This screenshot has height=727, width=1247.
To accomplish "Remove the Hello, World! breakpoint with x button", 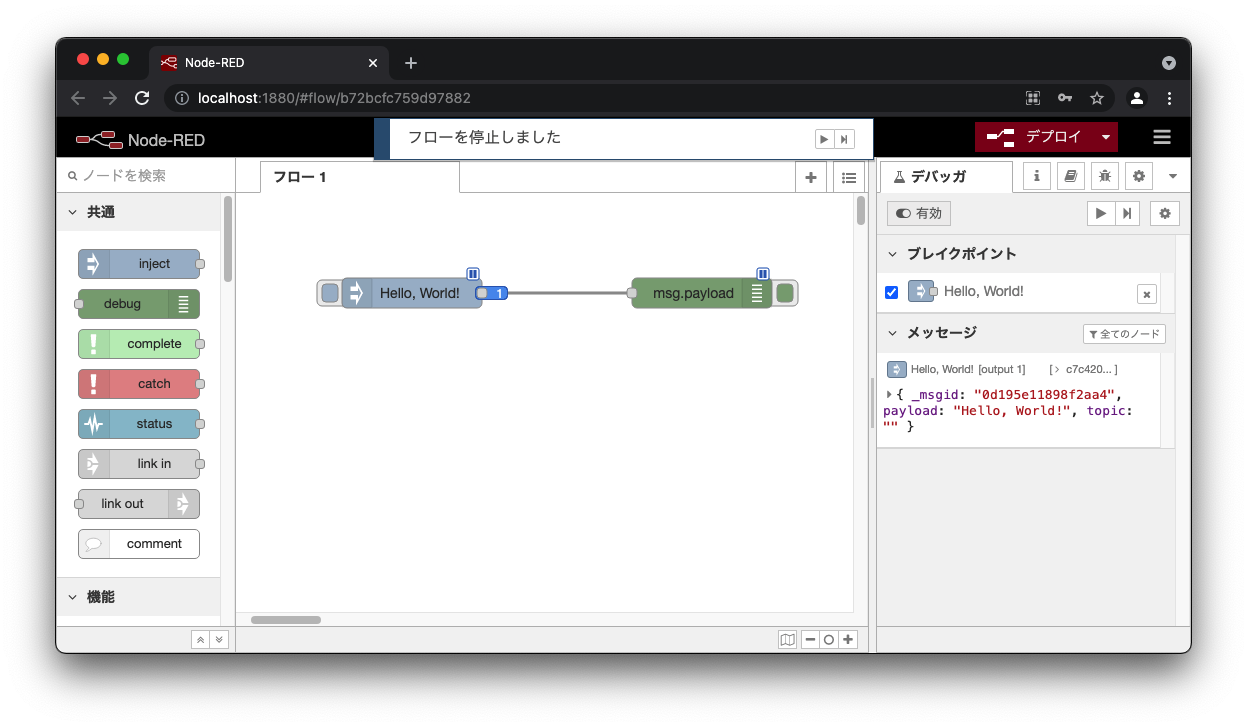I will tap(1147, 294).
